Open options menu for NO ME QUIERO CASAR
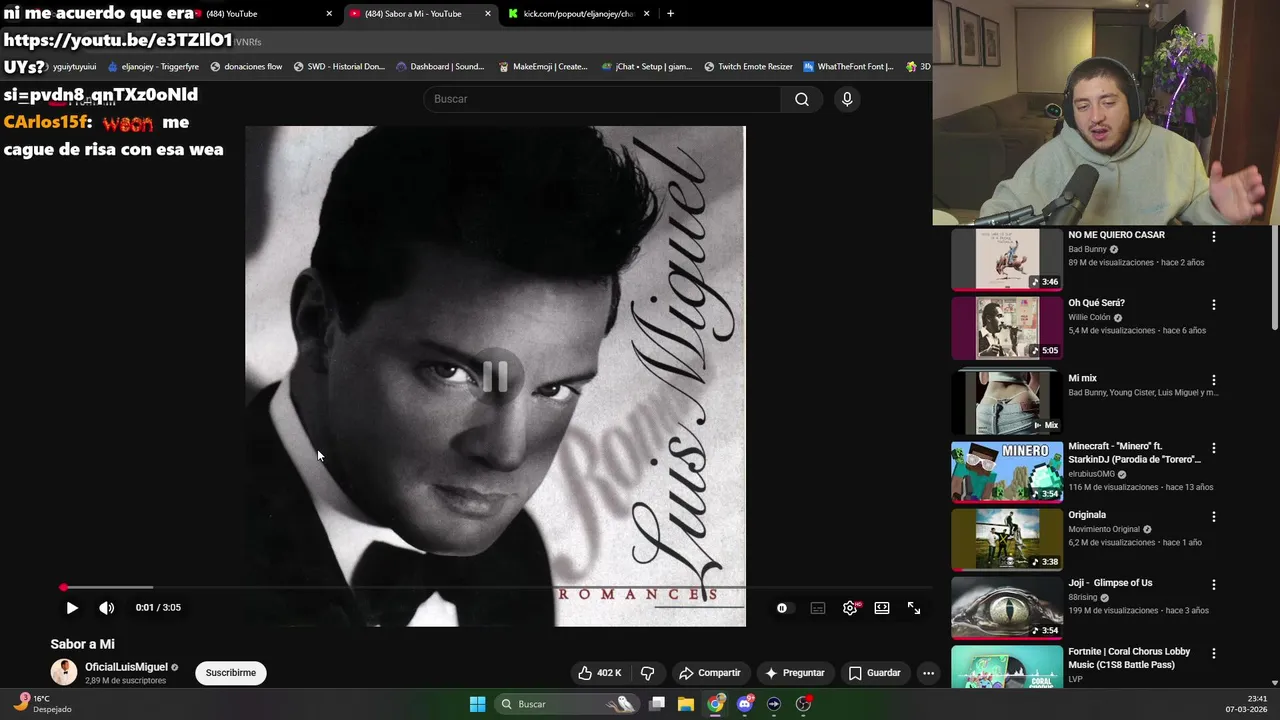Screen dimensions: 1280x720 1214,237
